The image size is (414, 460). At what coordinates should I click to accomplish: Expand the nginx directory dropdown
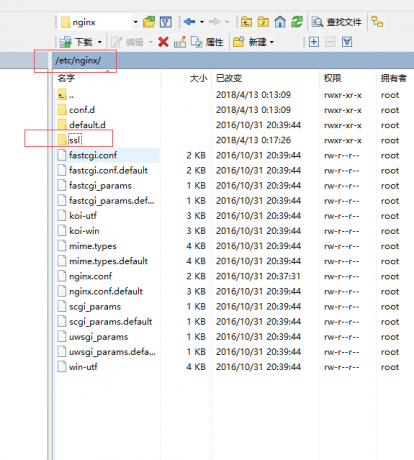[x=135, y=22]
